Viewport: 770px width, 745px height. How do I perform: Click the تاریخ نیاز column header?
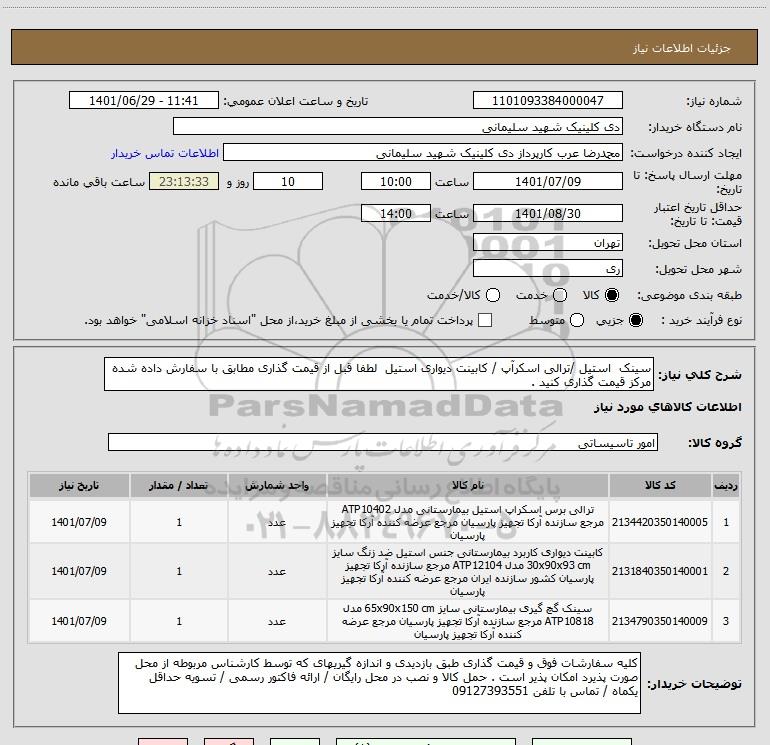pyautogui.click(x=79, y=486)
